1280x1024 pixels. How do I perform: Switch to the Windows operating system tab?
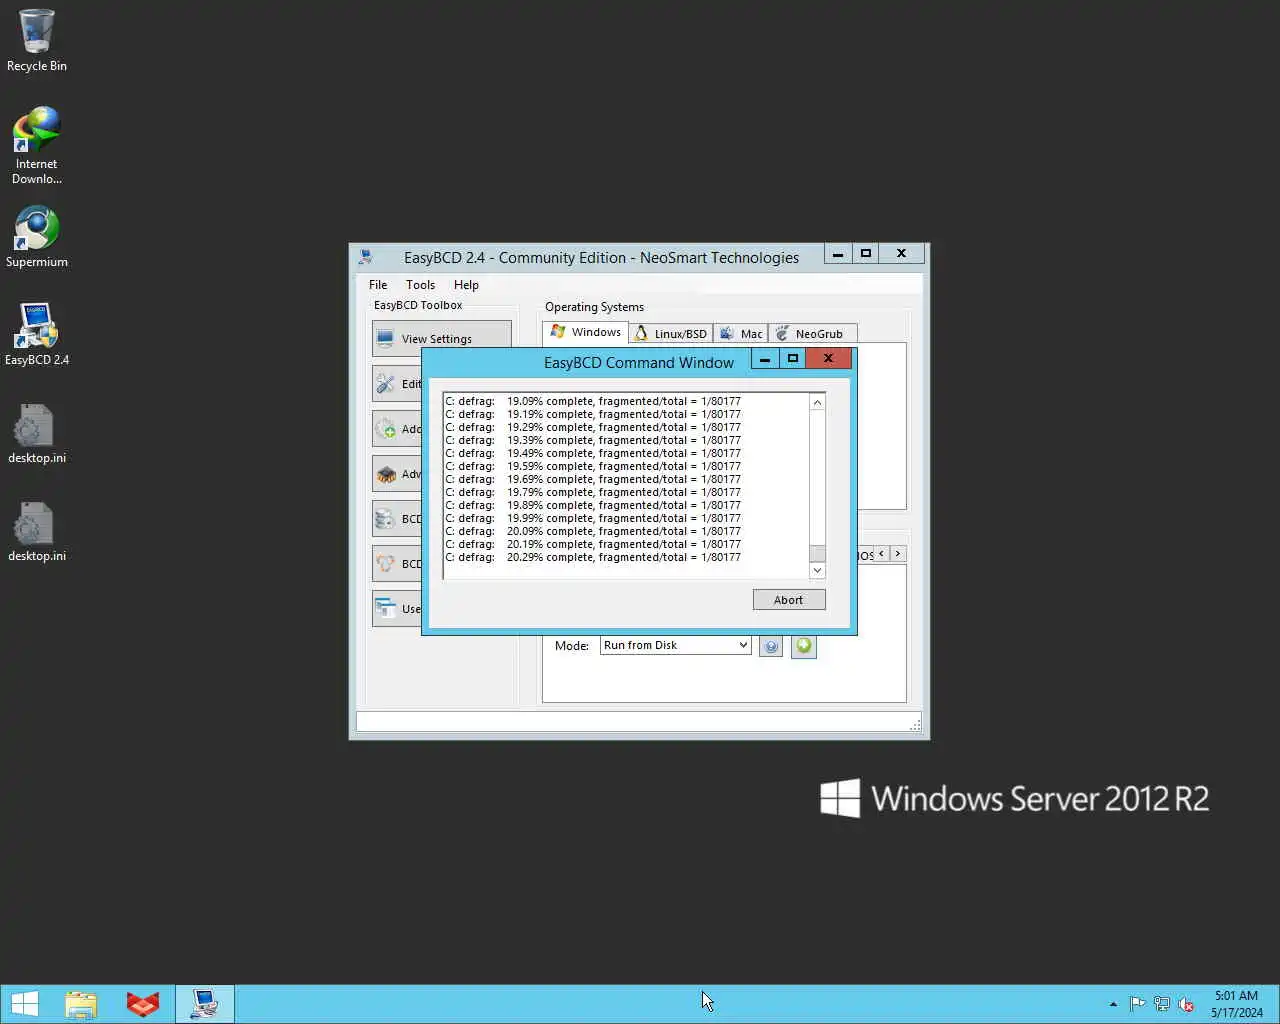[586, 332]
